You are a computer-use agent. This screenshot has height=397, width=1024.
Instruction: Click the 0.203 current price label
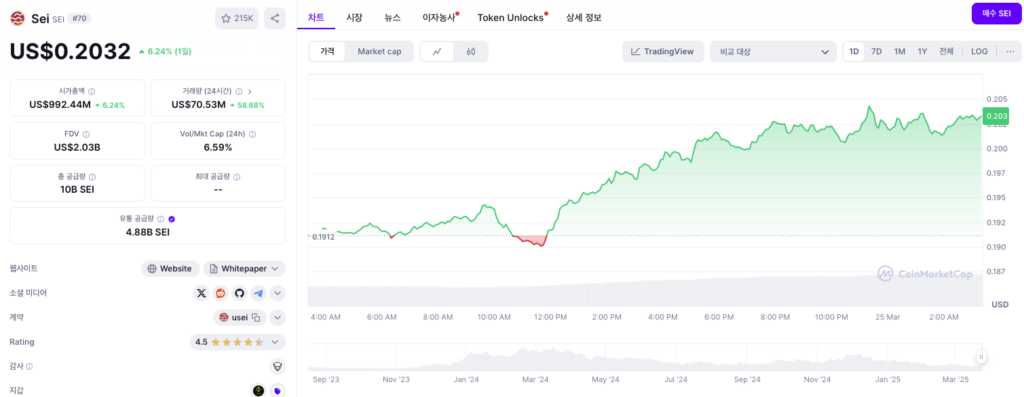pos(996,116)
